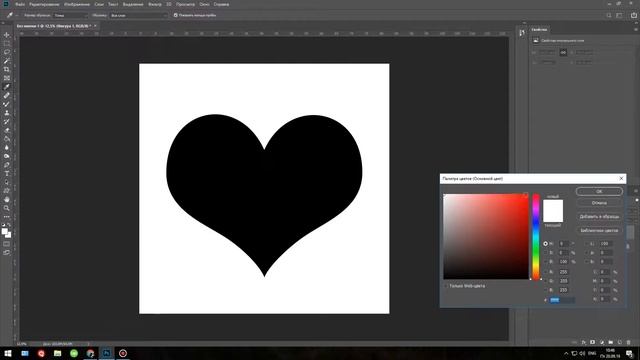Select the Frame tool
The image size is (640, 360).
pyautogui.click(x=7, y=78)
